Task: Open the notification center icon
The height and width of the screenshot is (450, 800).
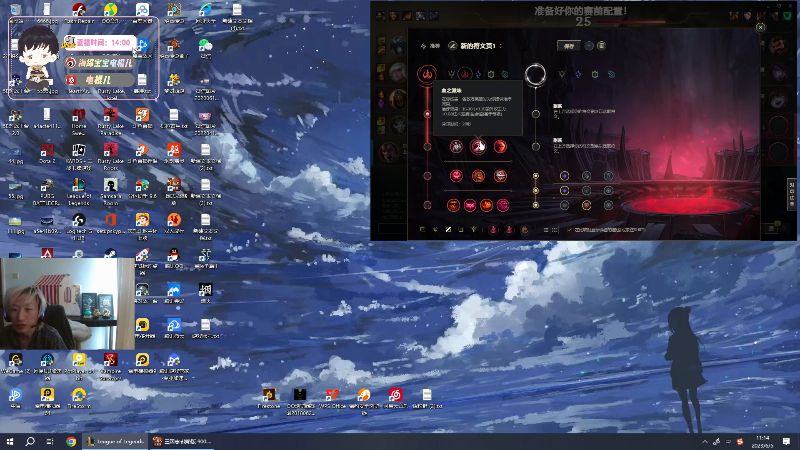Action: (787, 441)
